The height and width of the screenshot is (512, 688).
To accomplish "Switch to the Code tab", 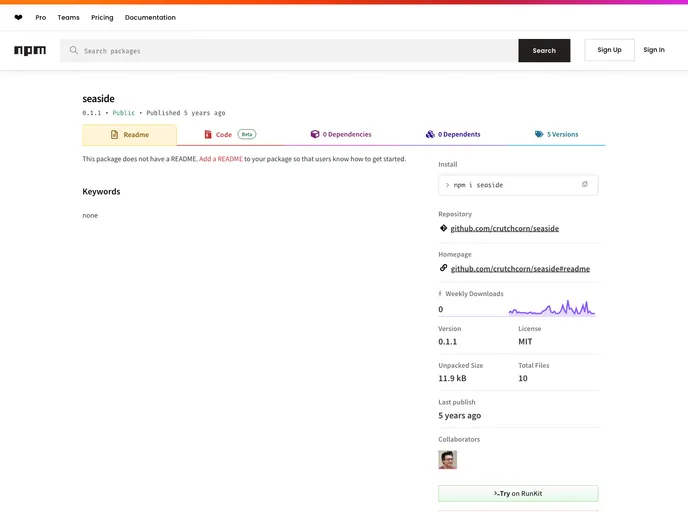I will [x=224, y=134].
